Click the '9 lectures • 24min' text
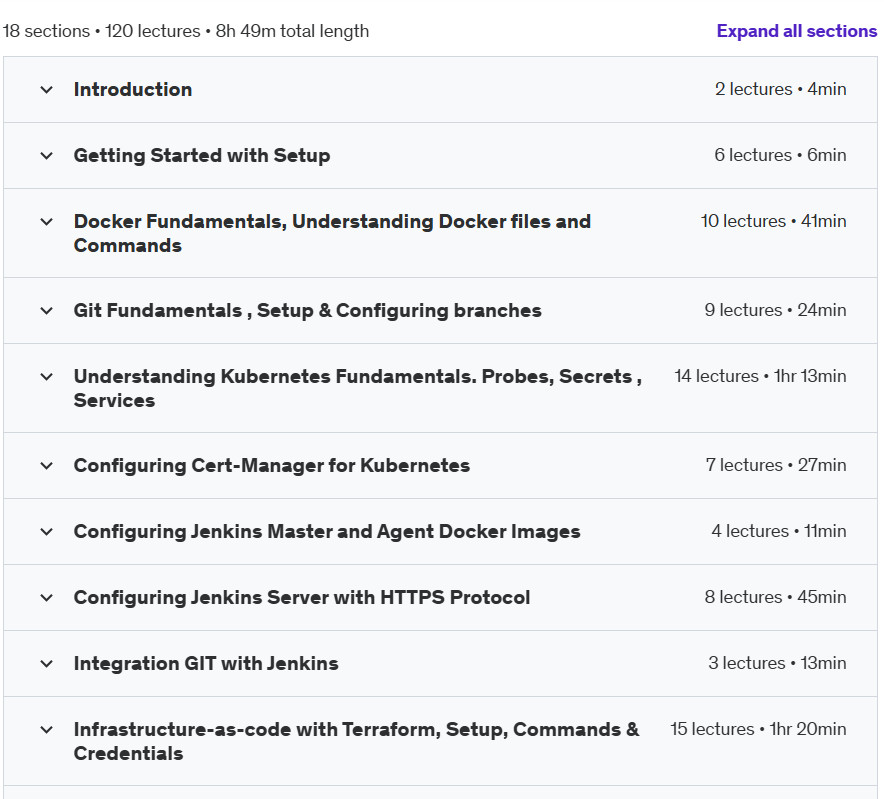The height and width of the screenshot is (799, 884). click(775, 310)
